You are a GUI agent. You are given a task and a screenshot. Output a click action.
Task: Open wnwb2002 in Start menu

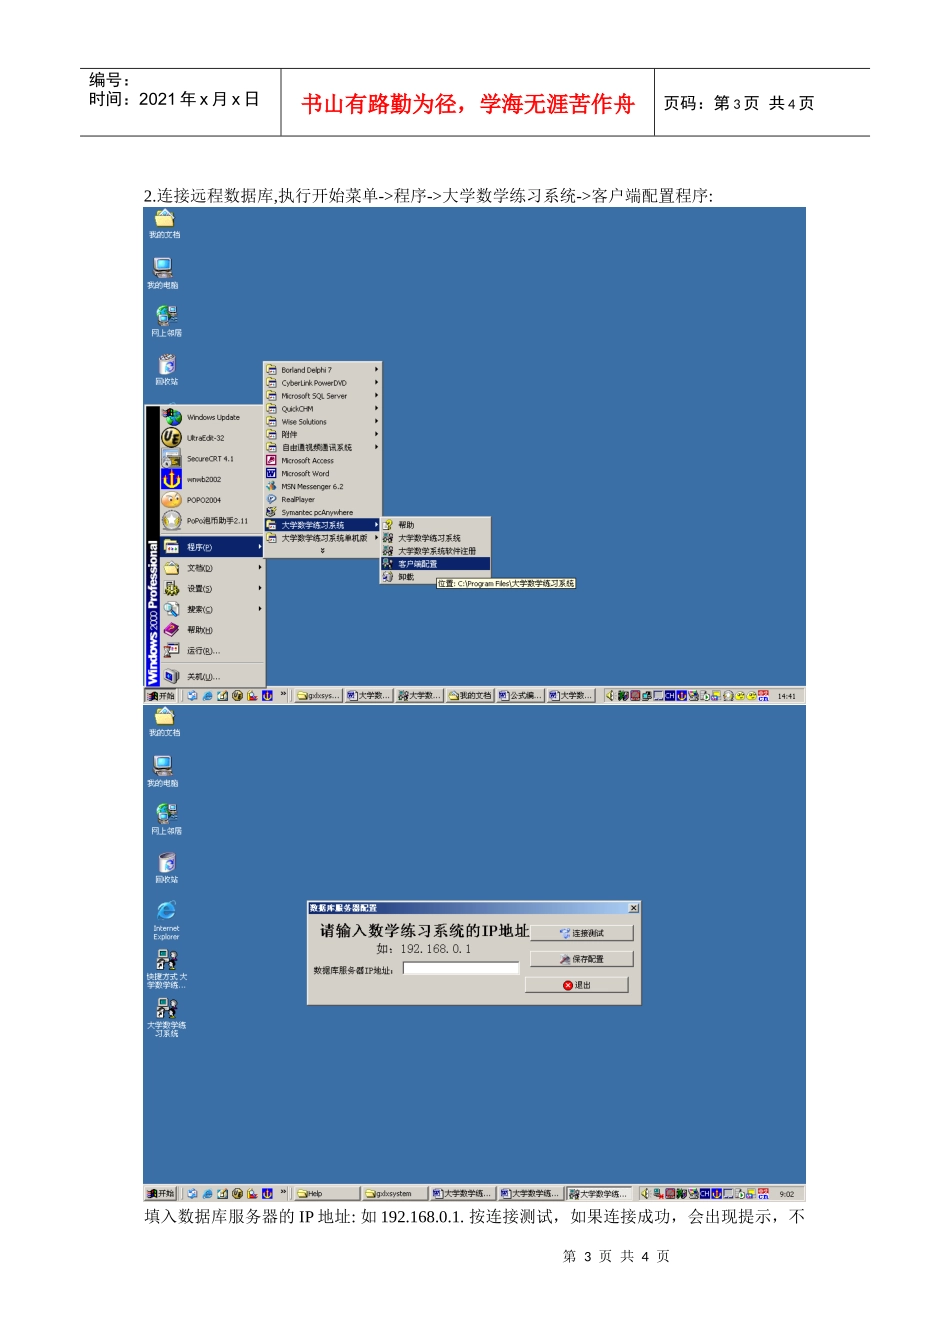203,480
